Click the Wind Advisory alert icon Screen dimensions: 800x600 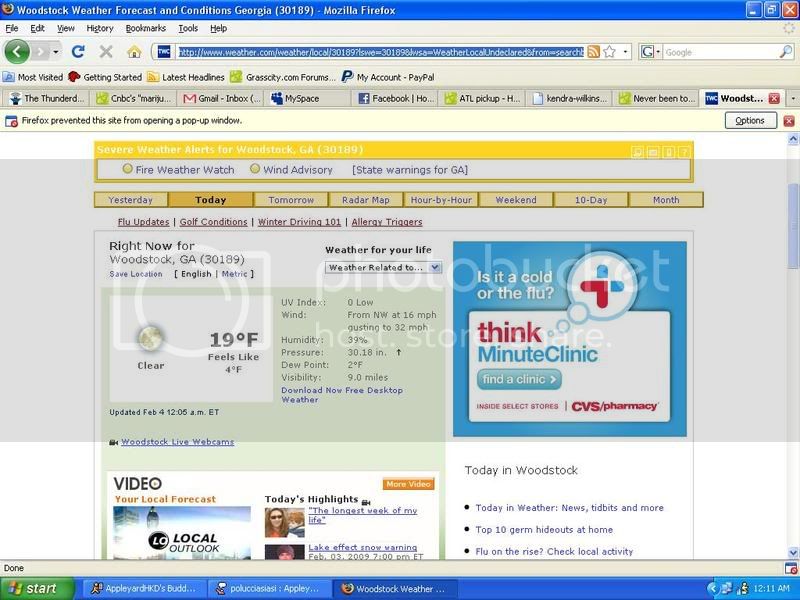255,168
